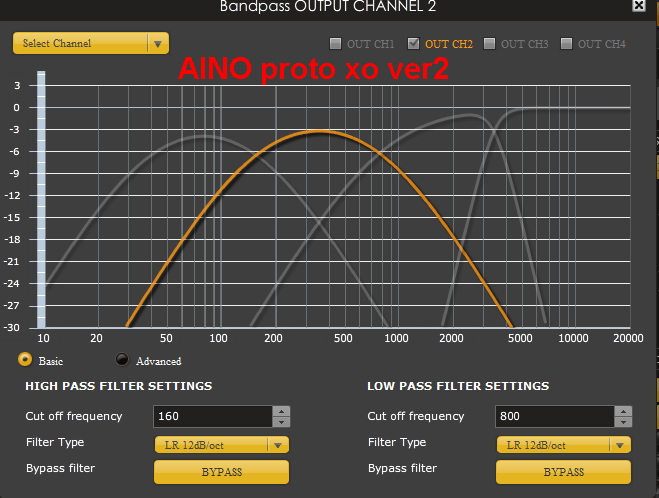
Task: Click the OUT CH4 label
Action: point(602,44)
